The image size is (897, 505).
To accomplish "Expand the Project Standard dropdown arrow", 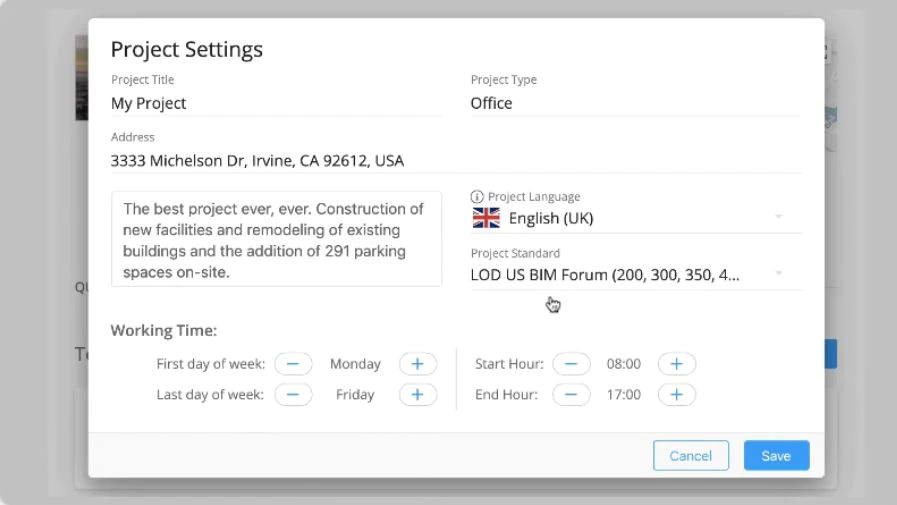I will [x=779, y=273].
